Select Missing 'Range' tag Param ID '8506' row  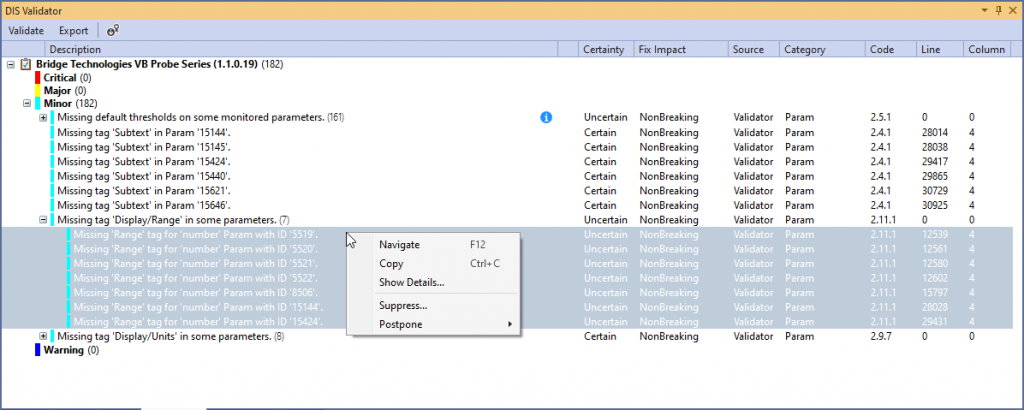(x=507, y=292)
